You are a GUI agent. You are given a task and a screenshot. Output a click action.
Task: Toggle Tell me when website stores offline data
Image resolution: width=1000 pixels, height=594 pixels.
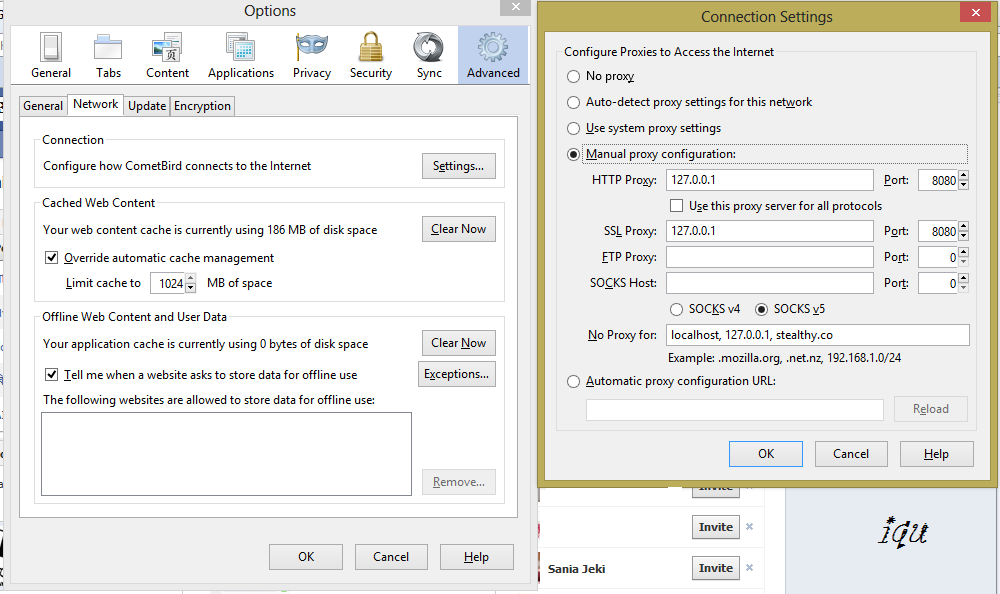(52, 375)
